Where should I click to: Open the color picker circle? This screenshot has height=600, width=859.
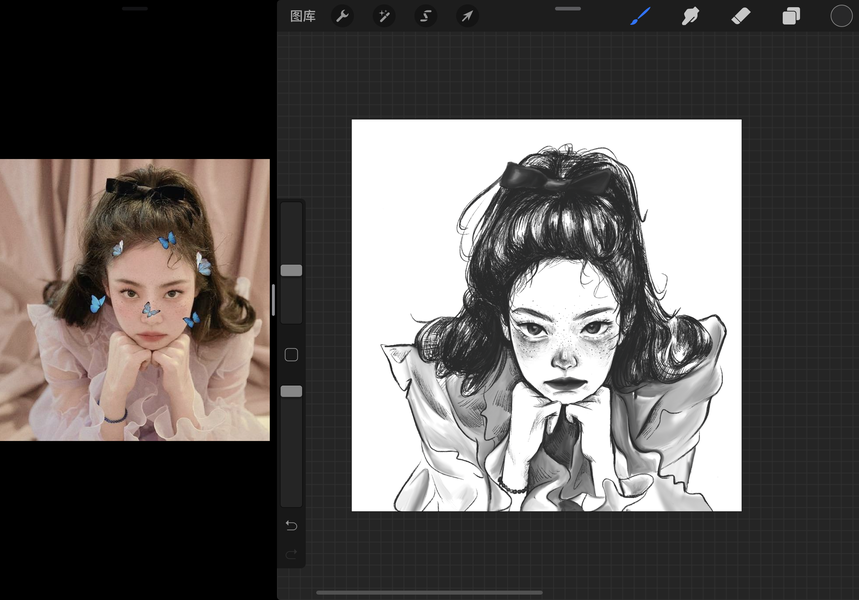[x=841, y=16]
